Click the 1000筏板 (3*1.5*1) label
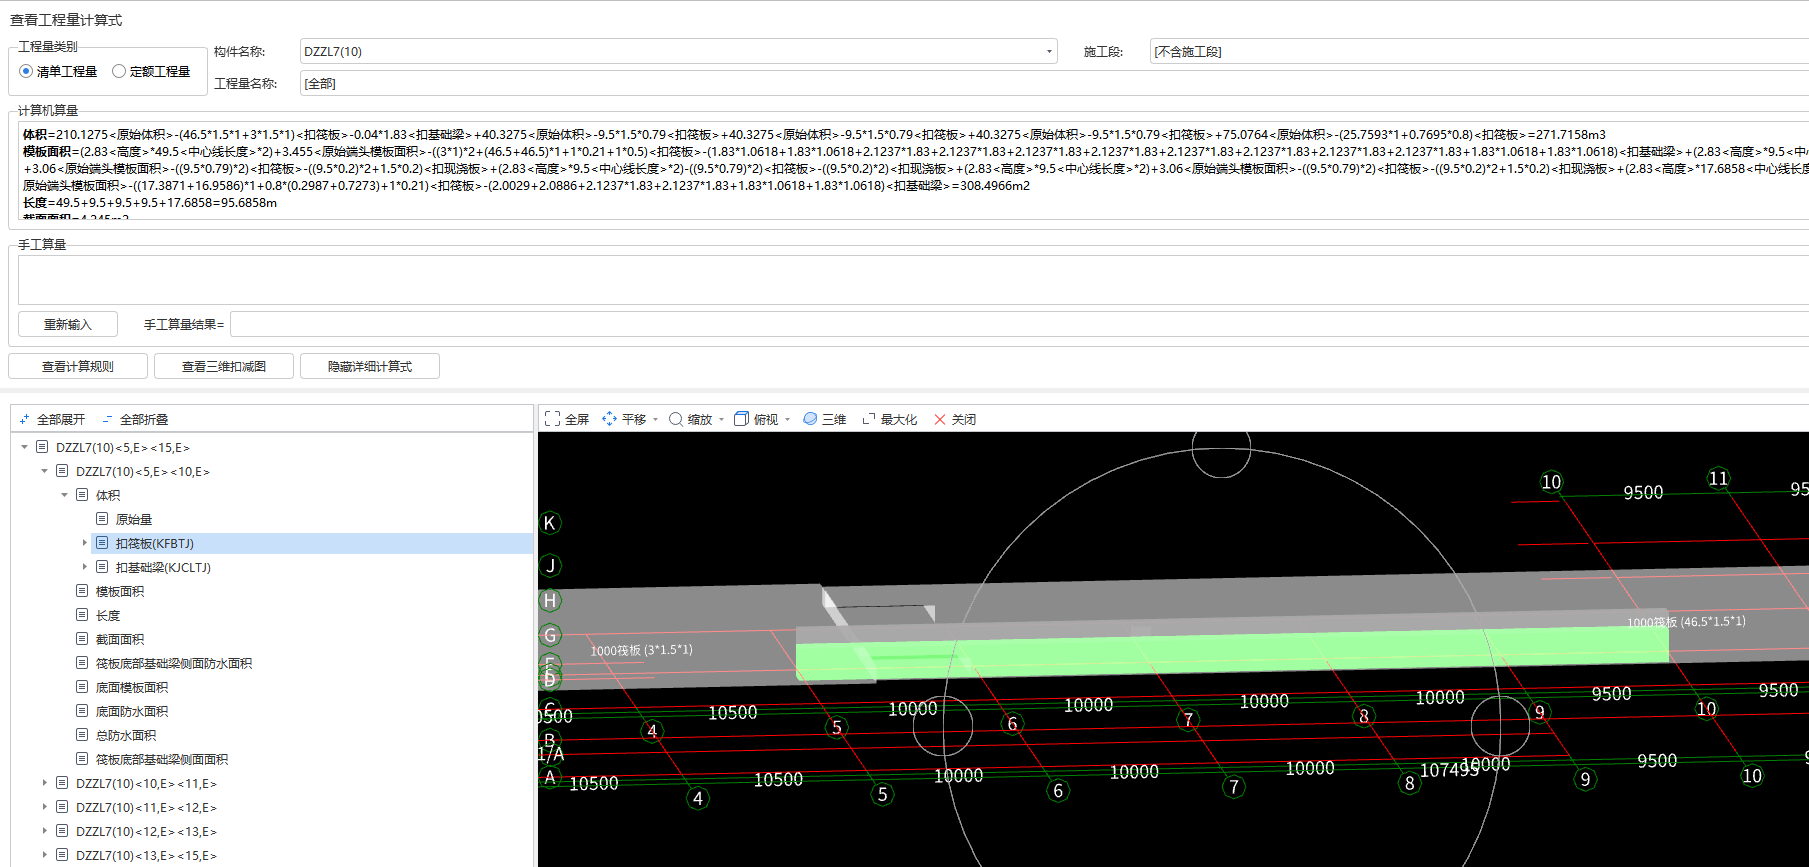The height and width of the screenshot is (867, 1809). 641,650
